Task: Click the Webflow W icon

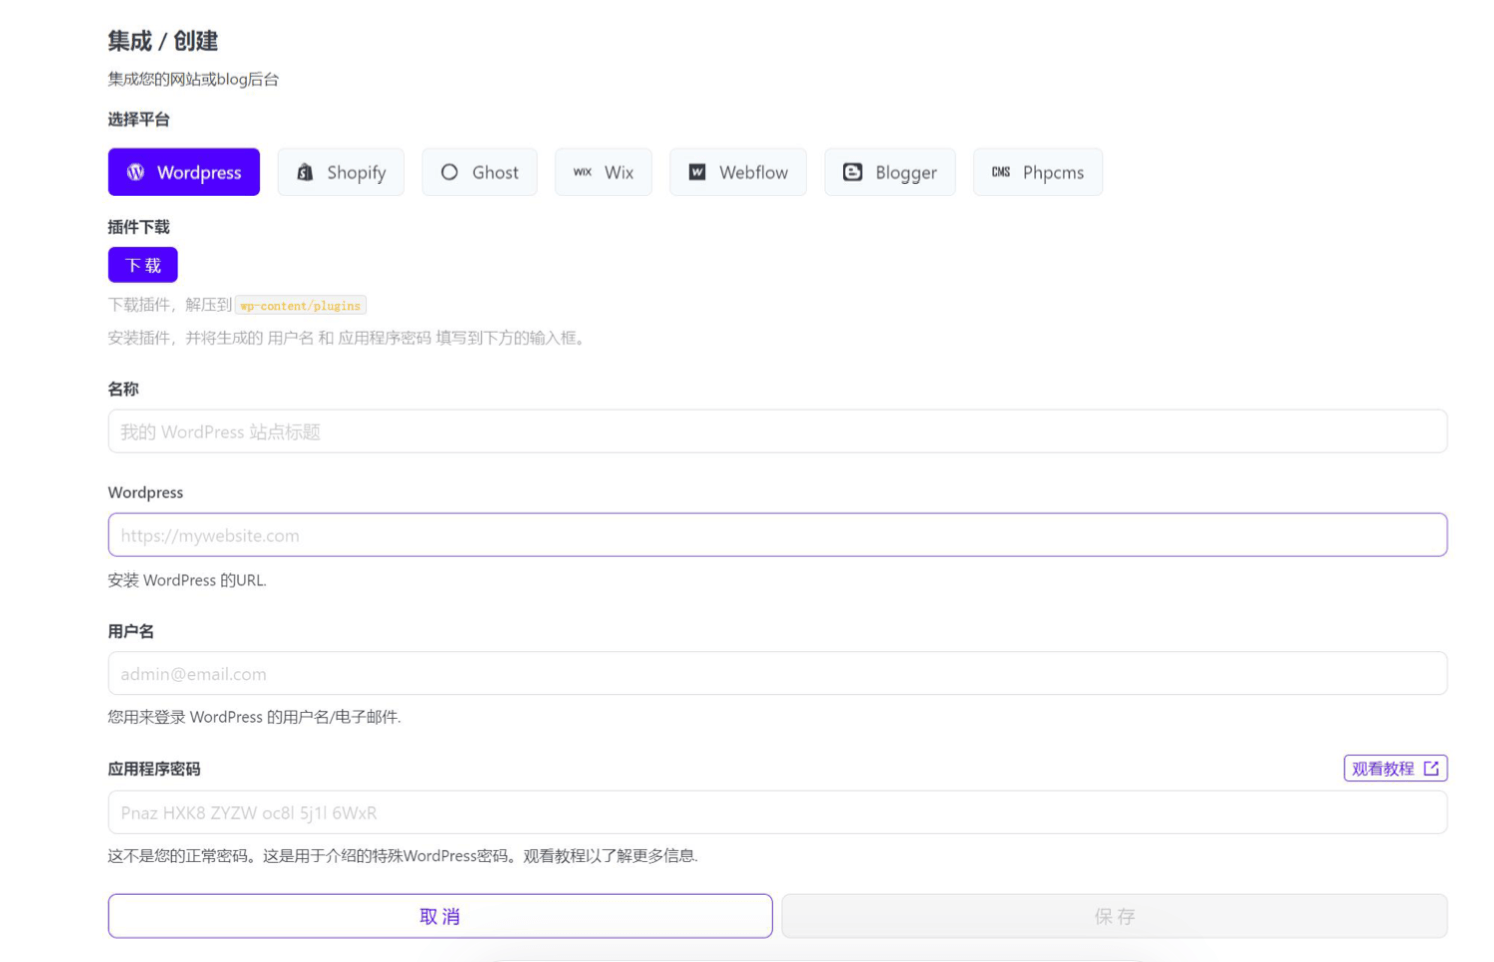Action: tap(698, 172)
